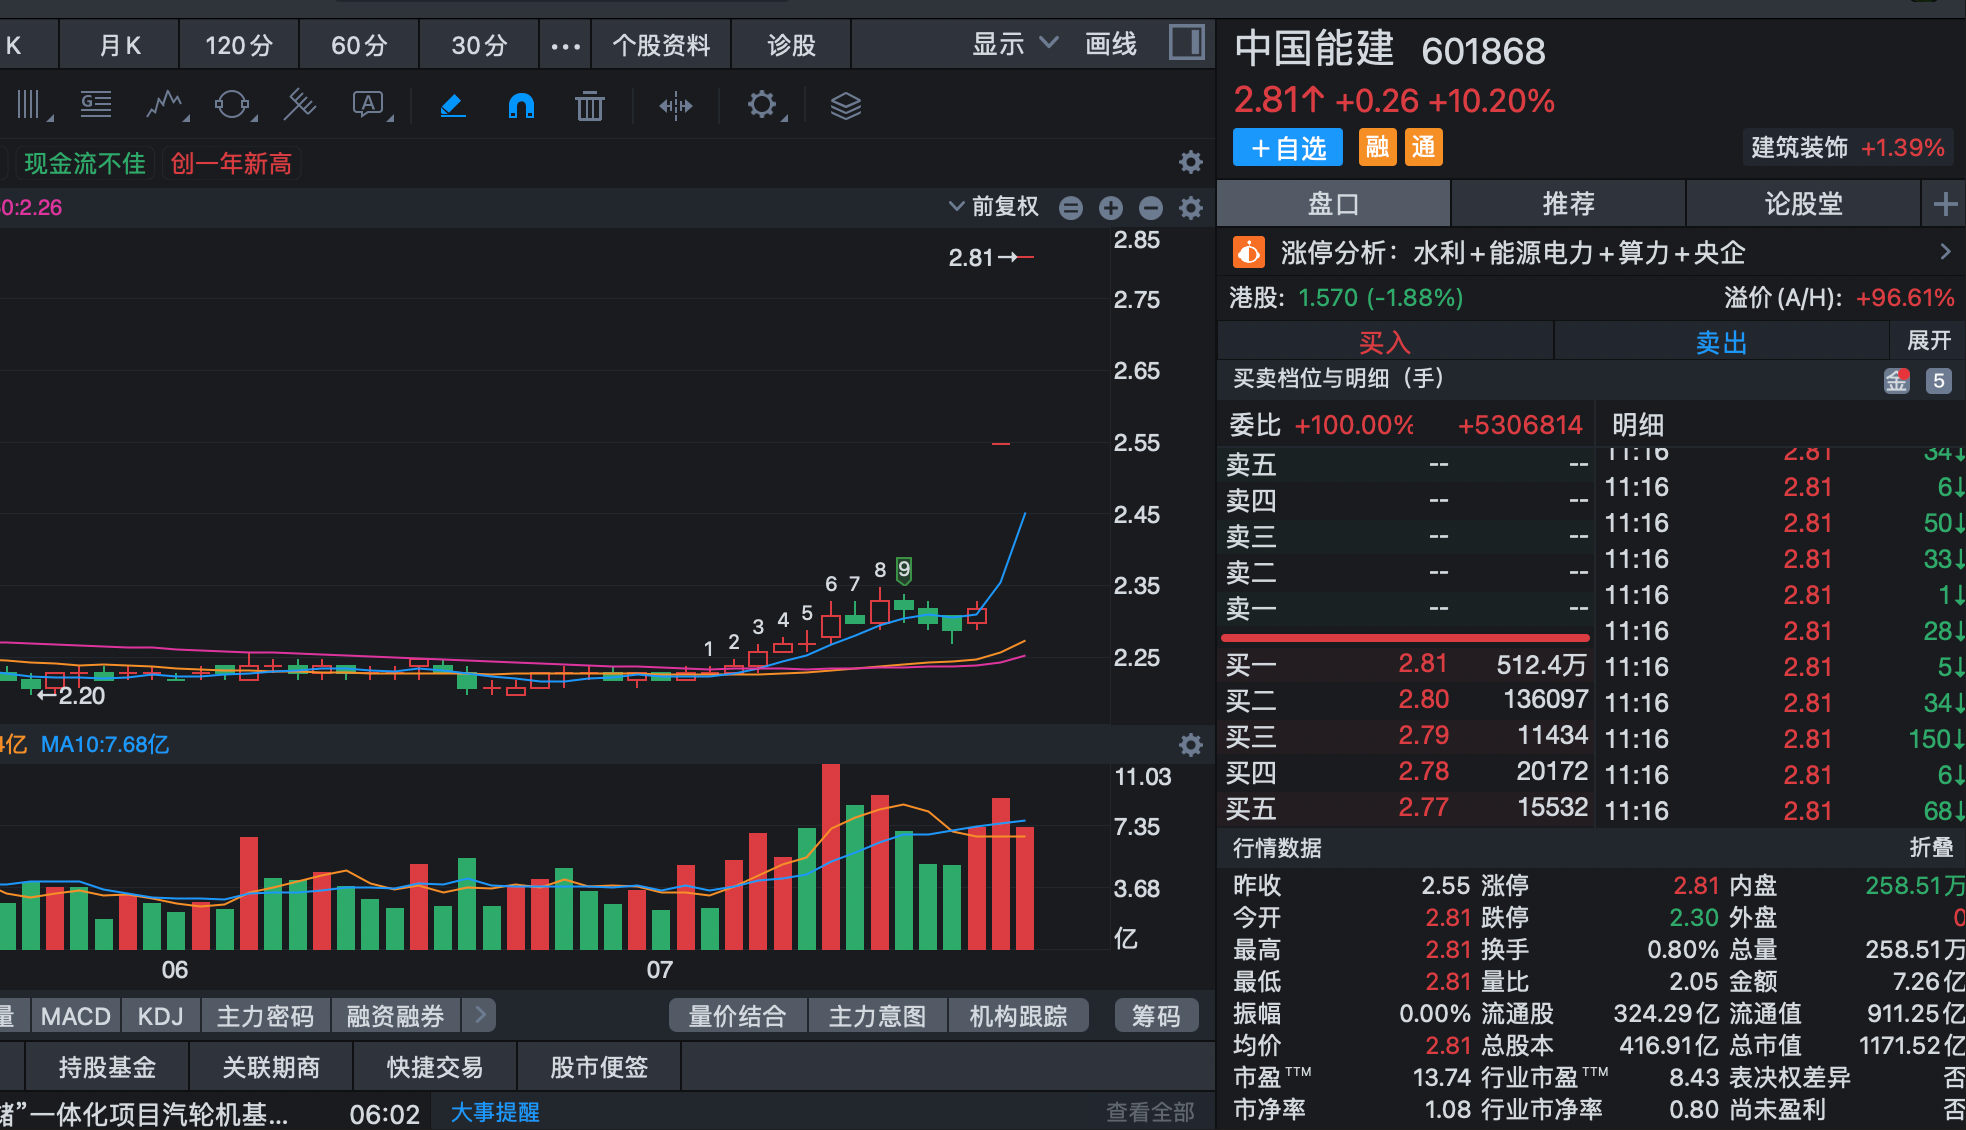Open the 显示 display dropdown
This screenshot has width=1966, height=1130.
click(x=1013, y=44)
